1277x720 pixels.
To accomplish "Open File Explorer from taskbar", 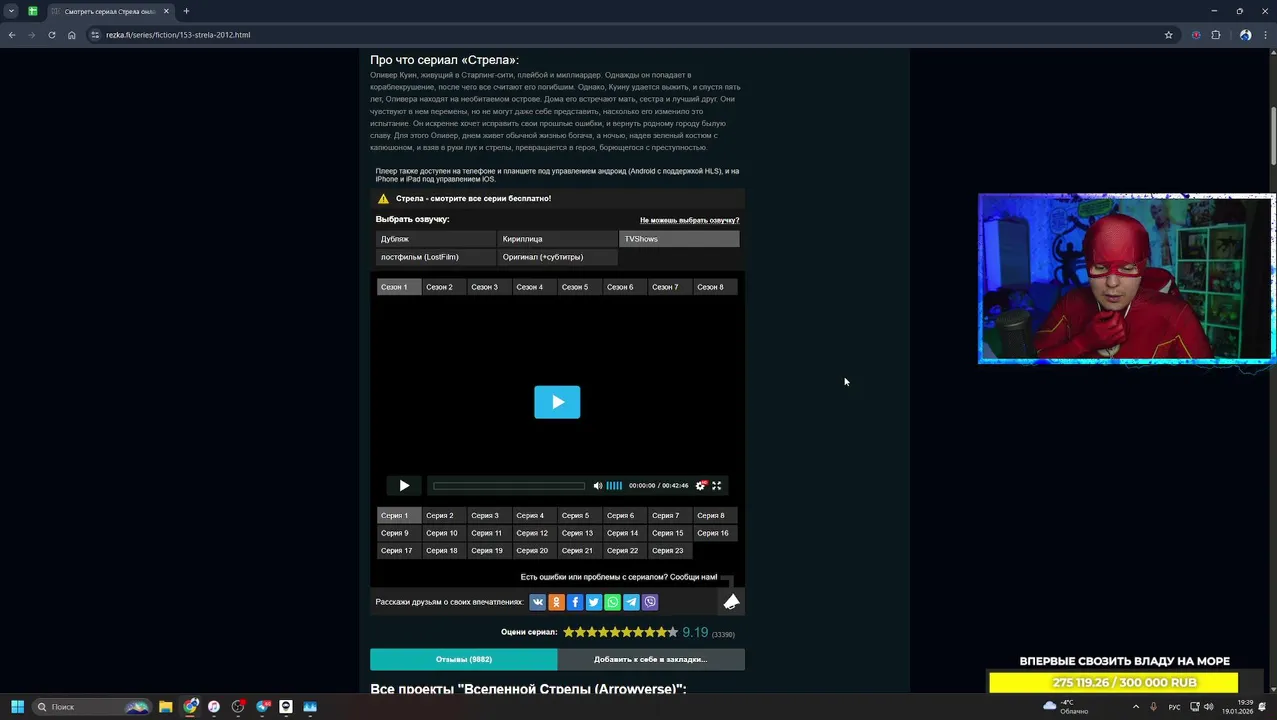I will 165,707.
